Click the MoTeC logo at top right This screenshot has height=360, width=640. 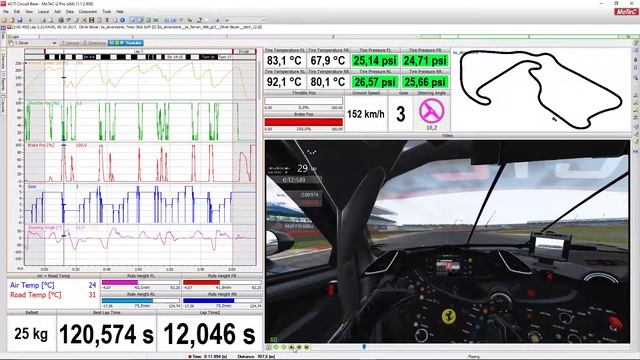[x=626, y=12]
